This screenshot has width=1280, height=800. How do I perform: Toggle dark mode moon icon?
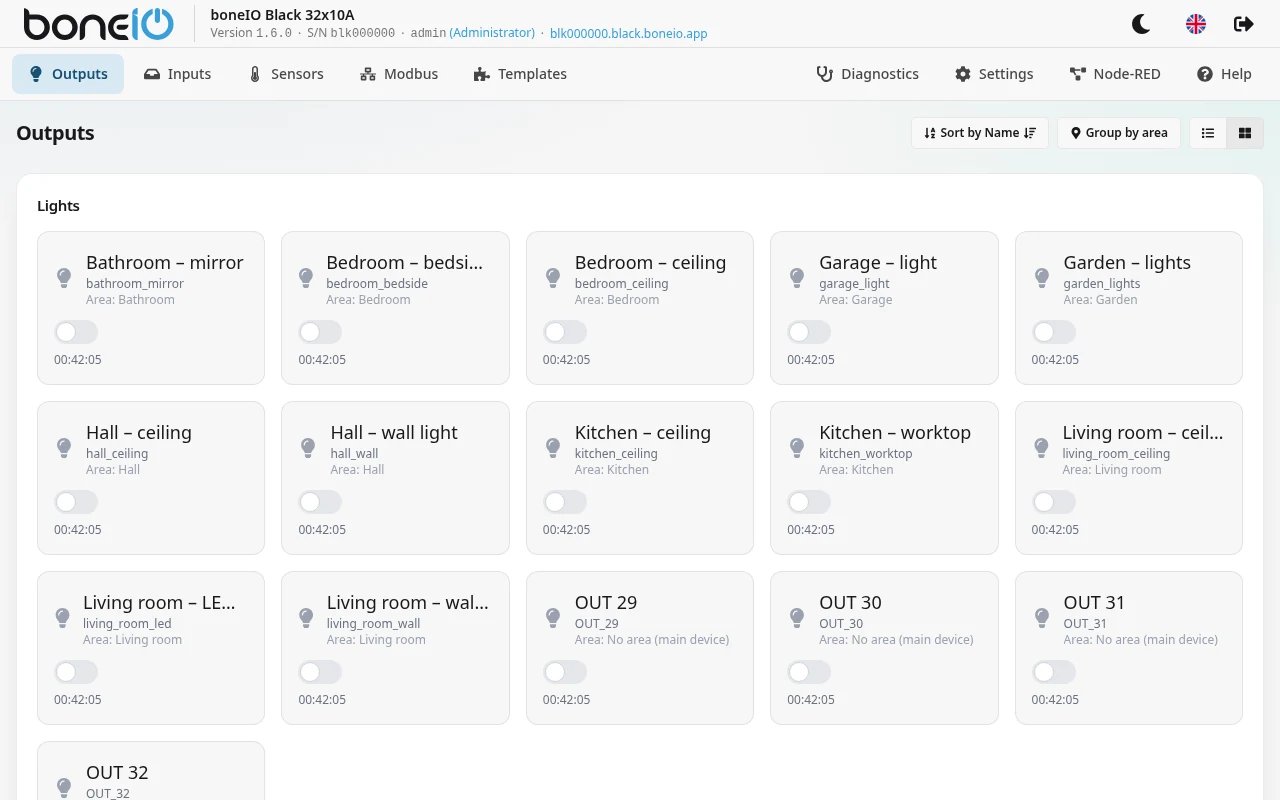[x=1141, y=24]
